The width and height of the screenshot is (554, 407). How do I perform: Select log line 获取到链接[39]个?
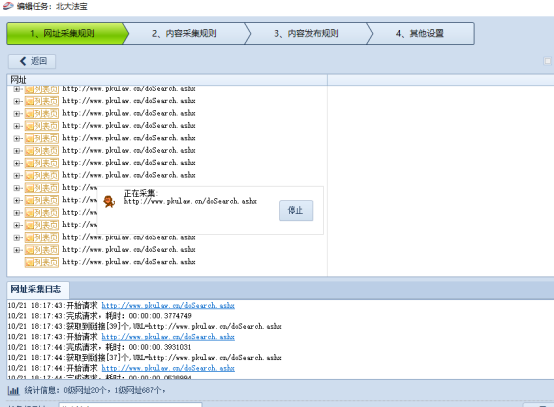(145, 326)
